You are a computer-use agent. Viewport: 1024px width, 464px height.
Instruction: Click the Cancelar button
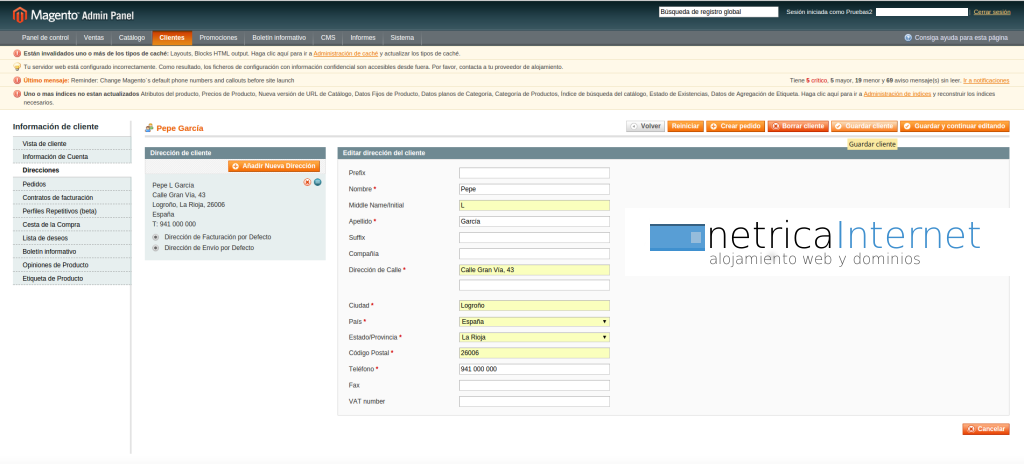pos(985,429)
